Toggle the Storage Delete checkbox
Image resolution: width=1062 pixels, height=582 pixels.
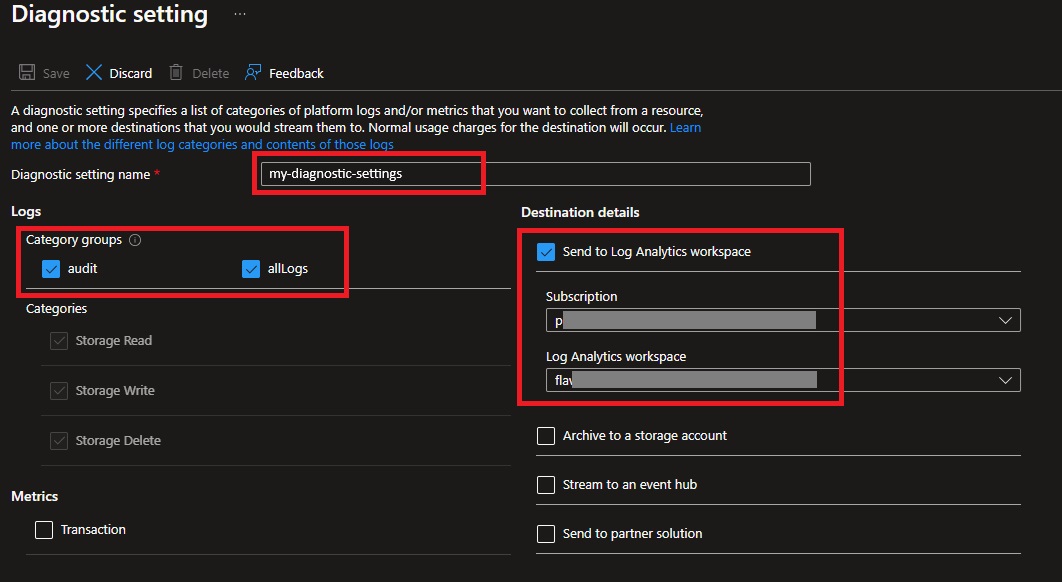[59, 441]
